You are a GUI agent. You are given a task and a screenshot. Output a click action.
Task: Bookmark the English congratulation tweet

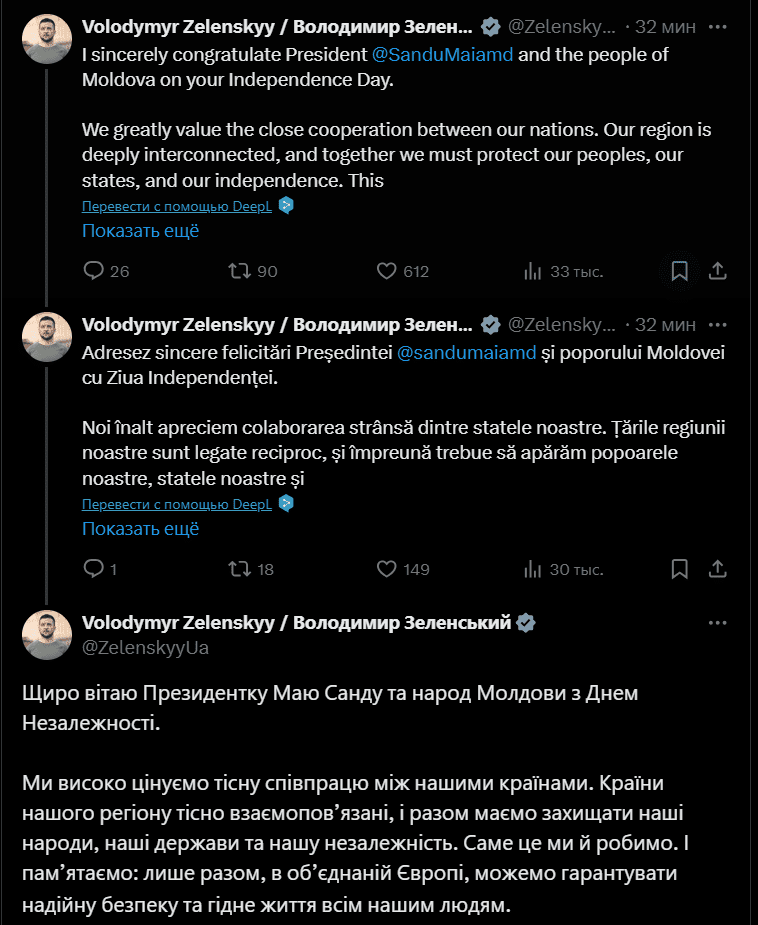click(679, 271)
